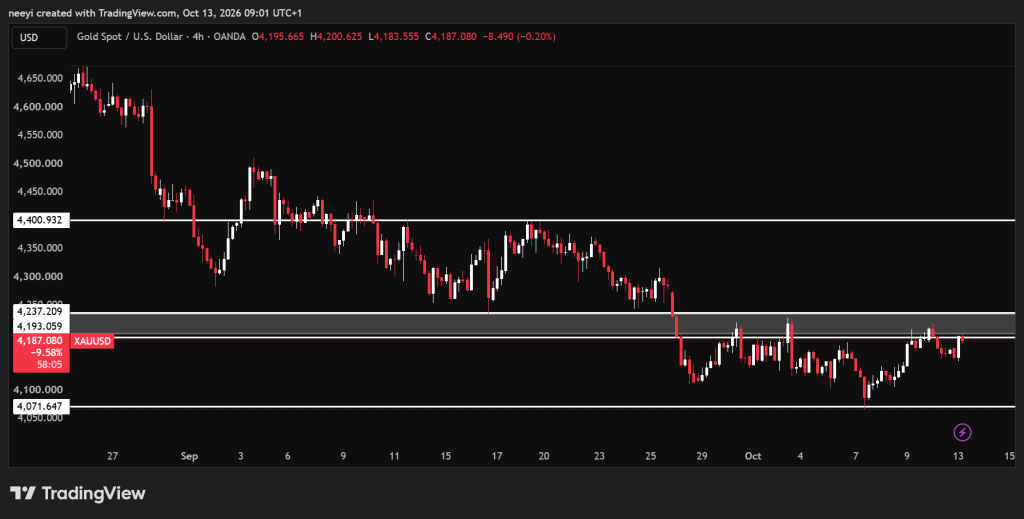Click the 4,100.000 price axis label
Viewport: 1024px width, 519px height.
(x=38, y=390)
